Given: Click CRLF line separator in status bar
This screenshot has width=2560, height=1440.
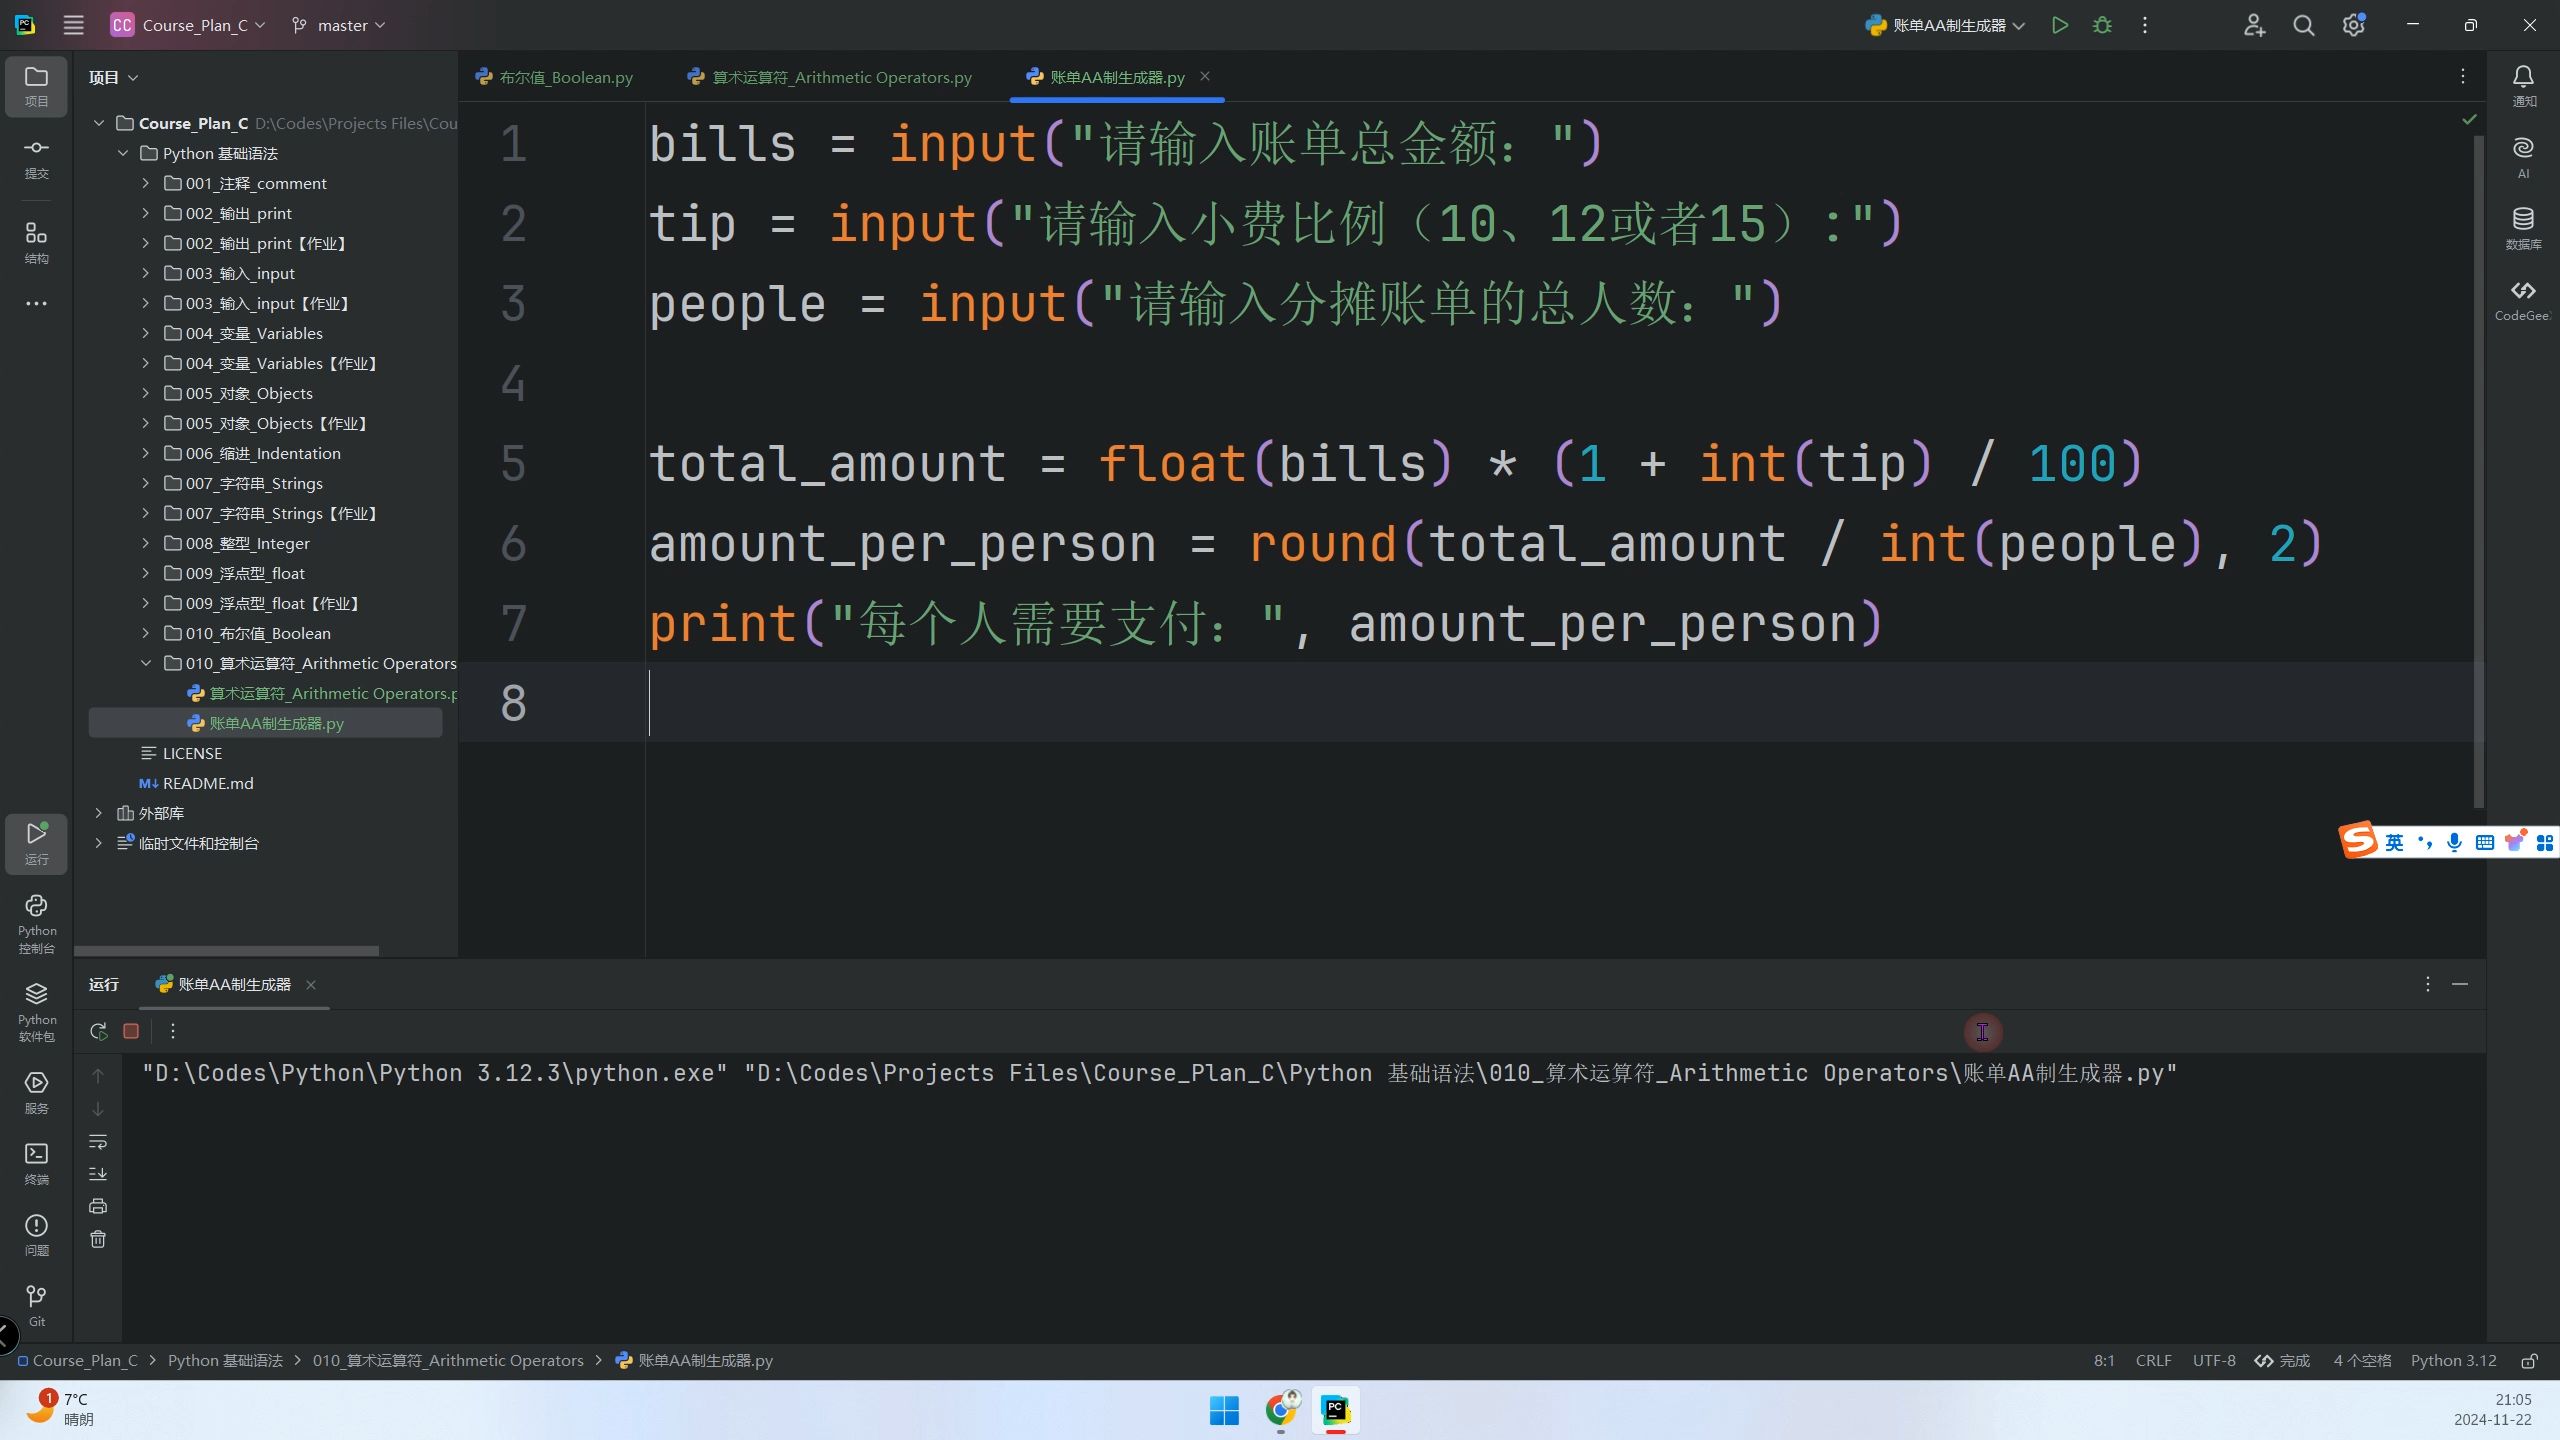Looking at the screenshot, I should pyautogui.click(x=2153, y=1361).
